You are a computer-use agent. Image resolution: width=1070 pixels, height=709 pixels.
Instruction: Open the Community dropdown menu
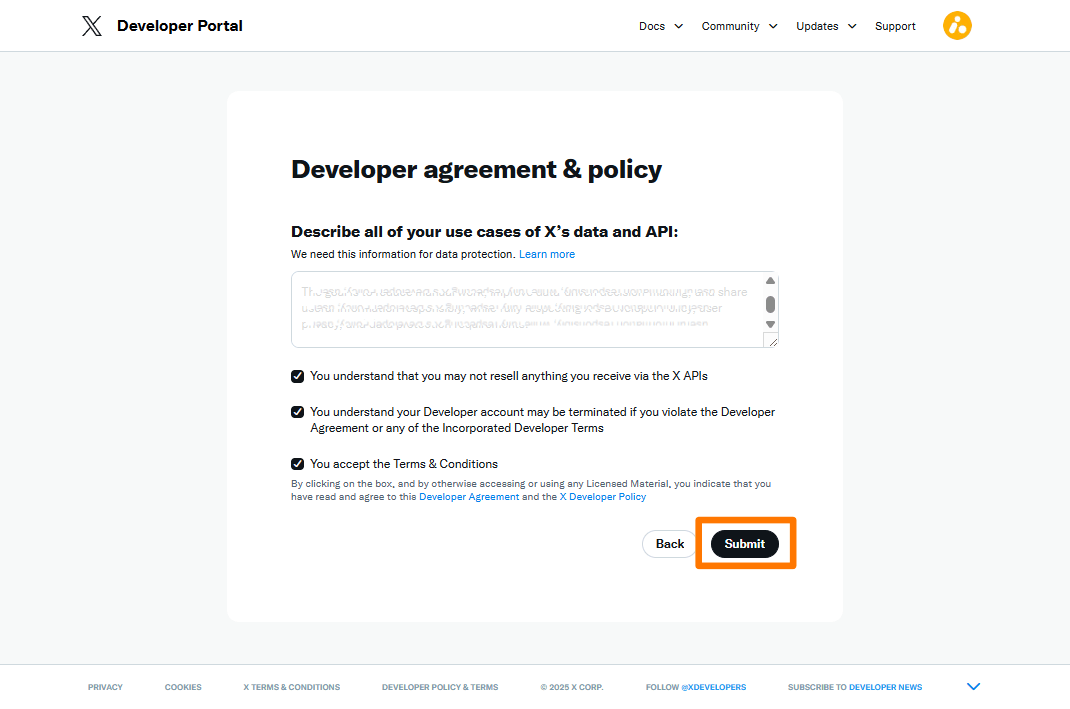[739, 26]
